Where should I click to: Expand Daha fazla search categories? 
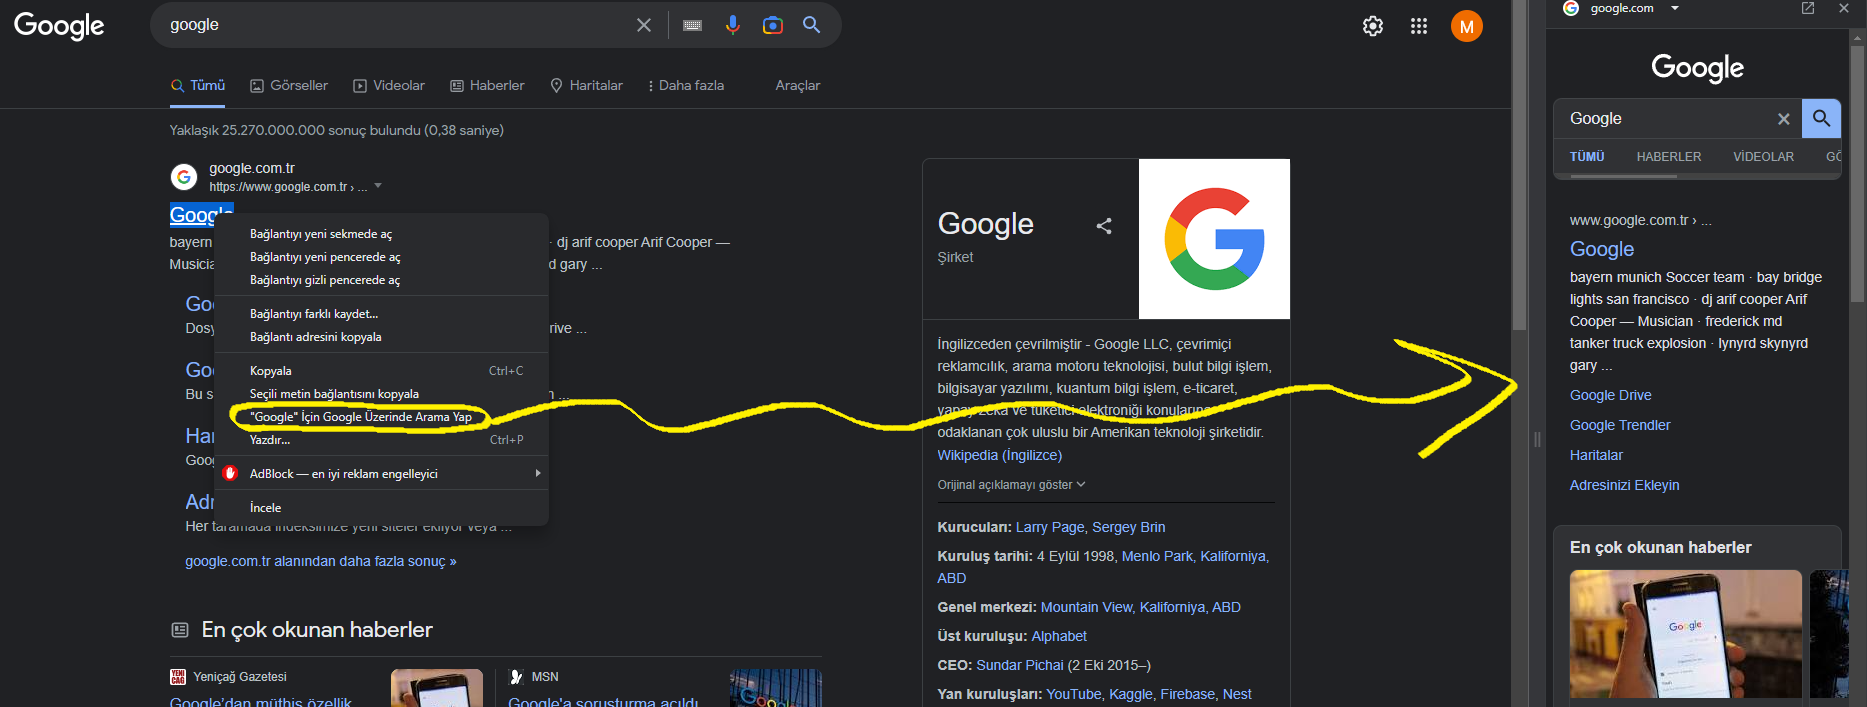tap(686, 85)
